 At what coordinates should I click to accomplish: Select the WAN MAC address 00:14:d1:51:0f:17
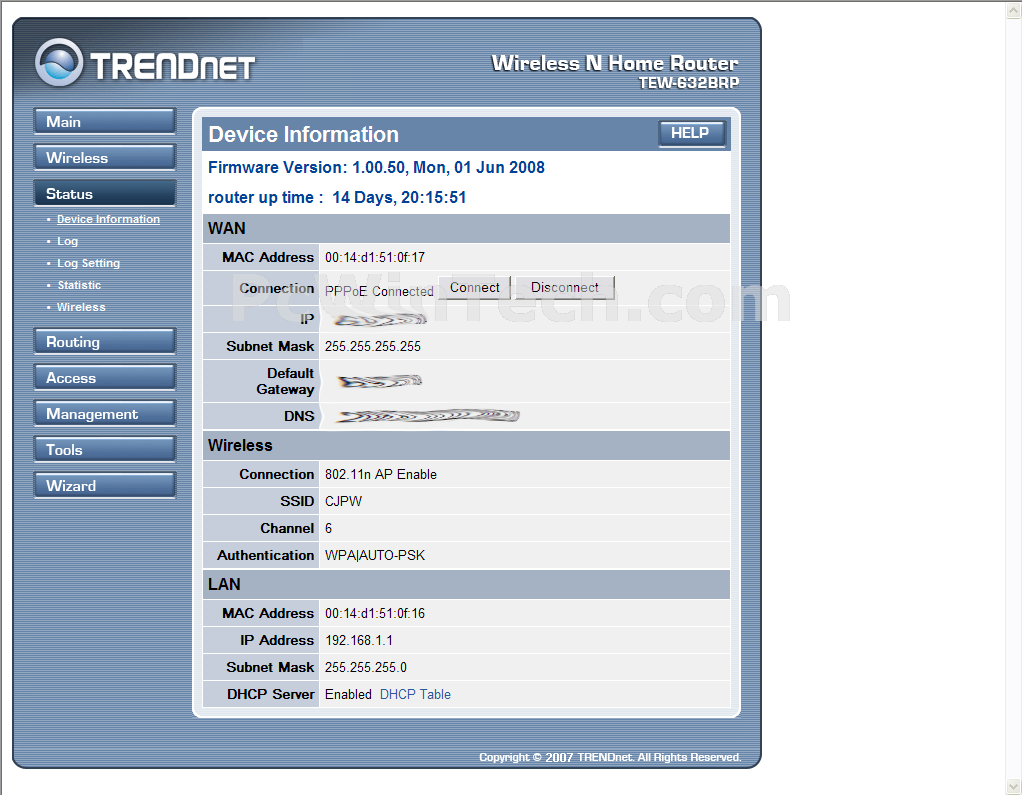375,257
